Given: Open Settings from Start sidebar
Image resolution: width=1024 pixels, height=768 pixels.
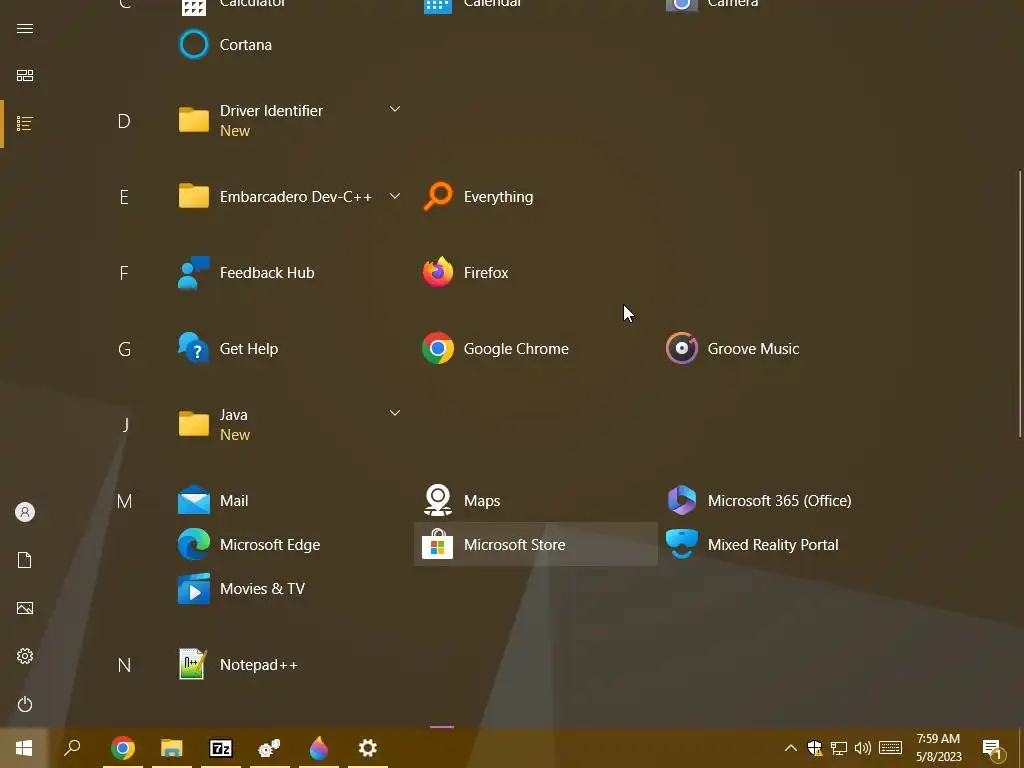Looking at the screenshot, I should coord(25,656).
